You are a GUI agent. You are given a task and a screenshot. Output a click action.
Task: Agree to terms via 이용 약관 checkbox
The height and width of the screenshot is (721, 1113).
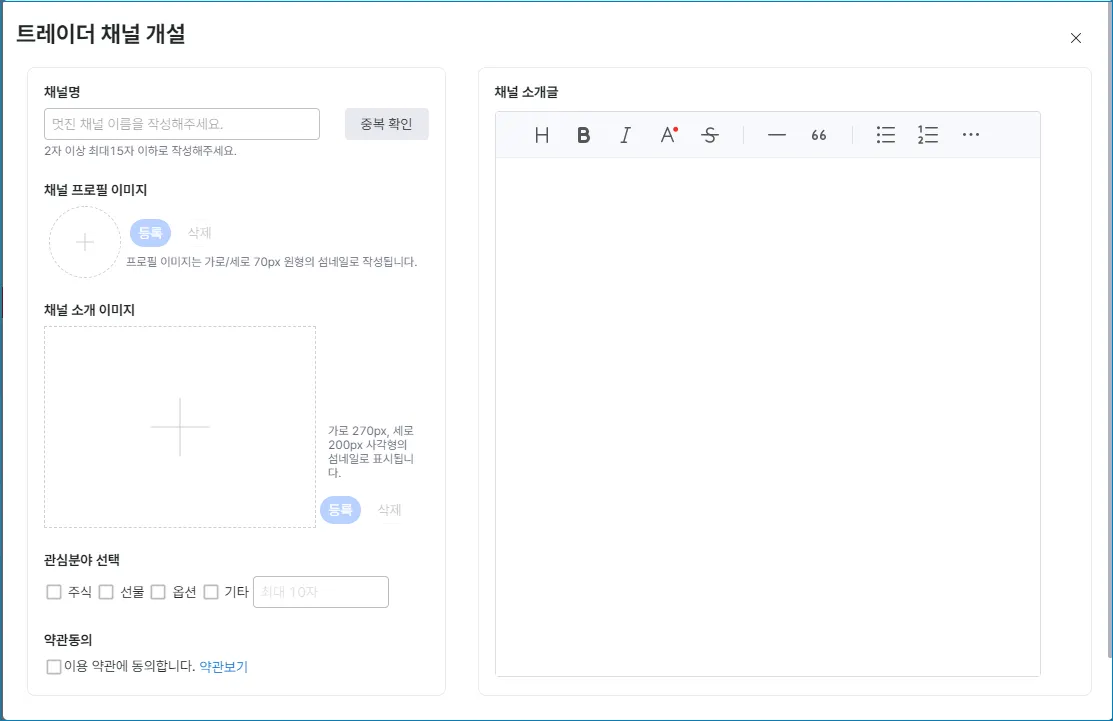point(54,666)
